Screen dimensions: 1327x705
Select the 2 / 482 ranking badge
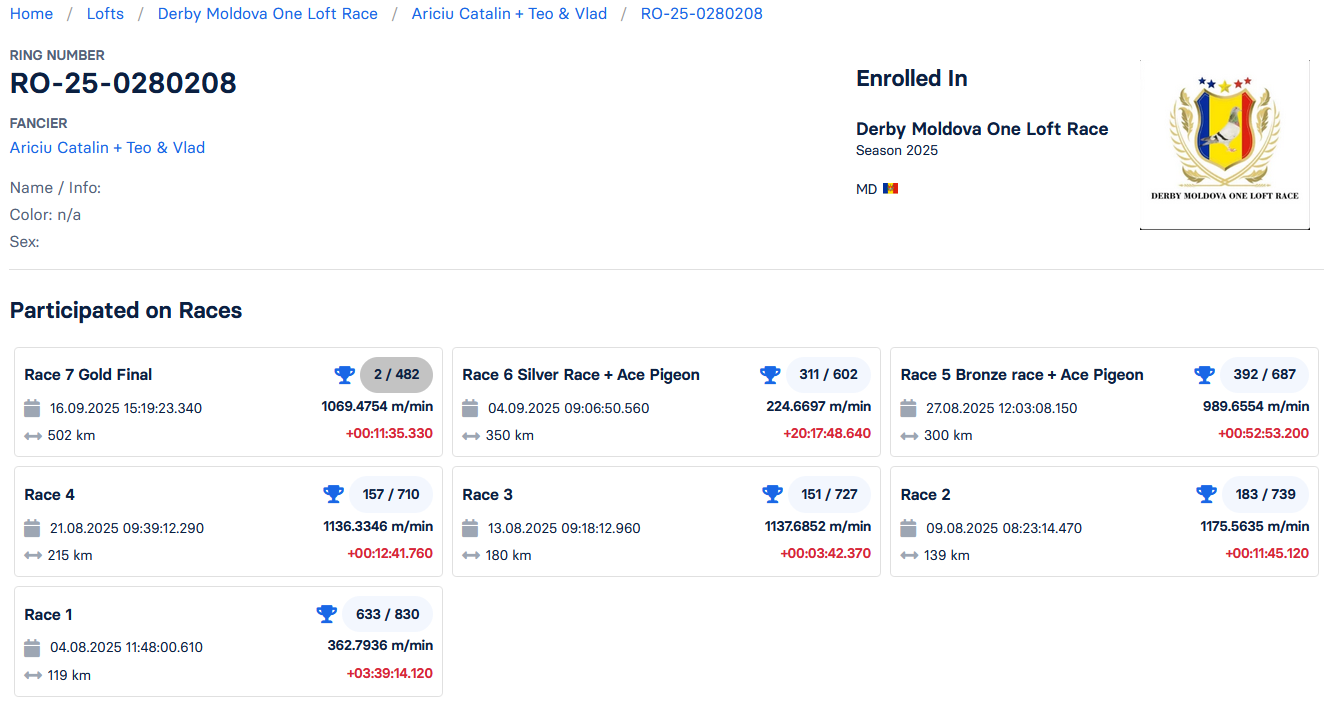(396, 375)
